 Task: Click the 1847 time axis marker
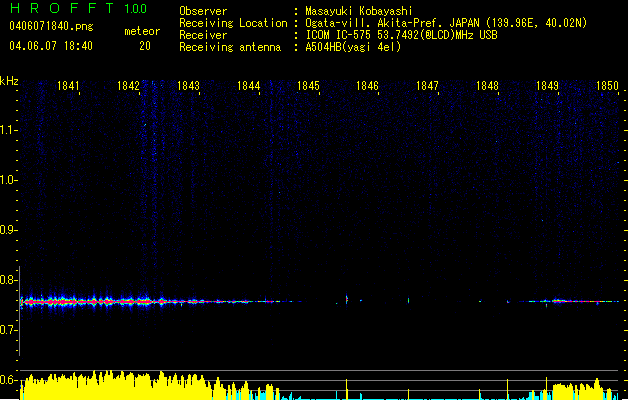tap(427, 86)
